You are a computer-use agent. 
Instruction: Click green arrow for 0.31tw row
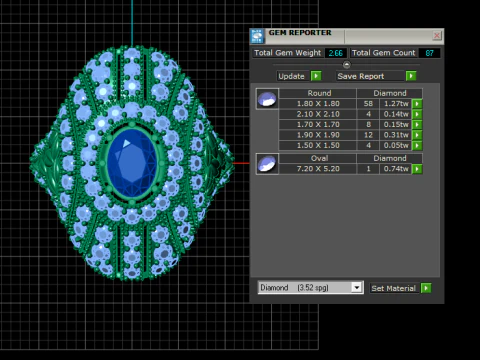click(x=417, y=135)
